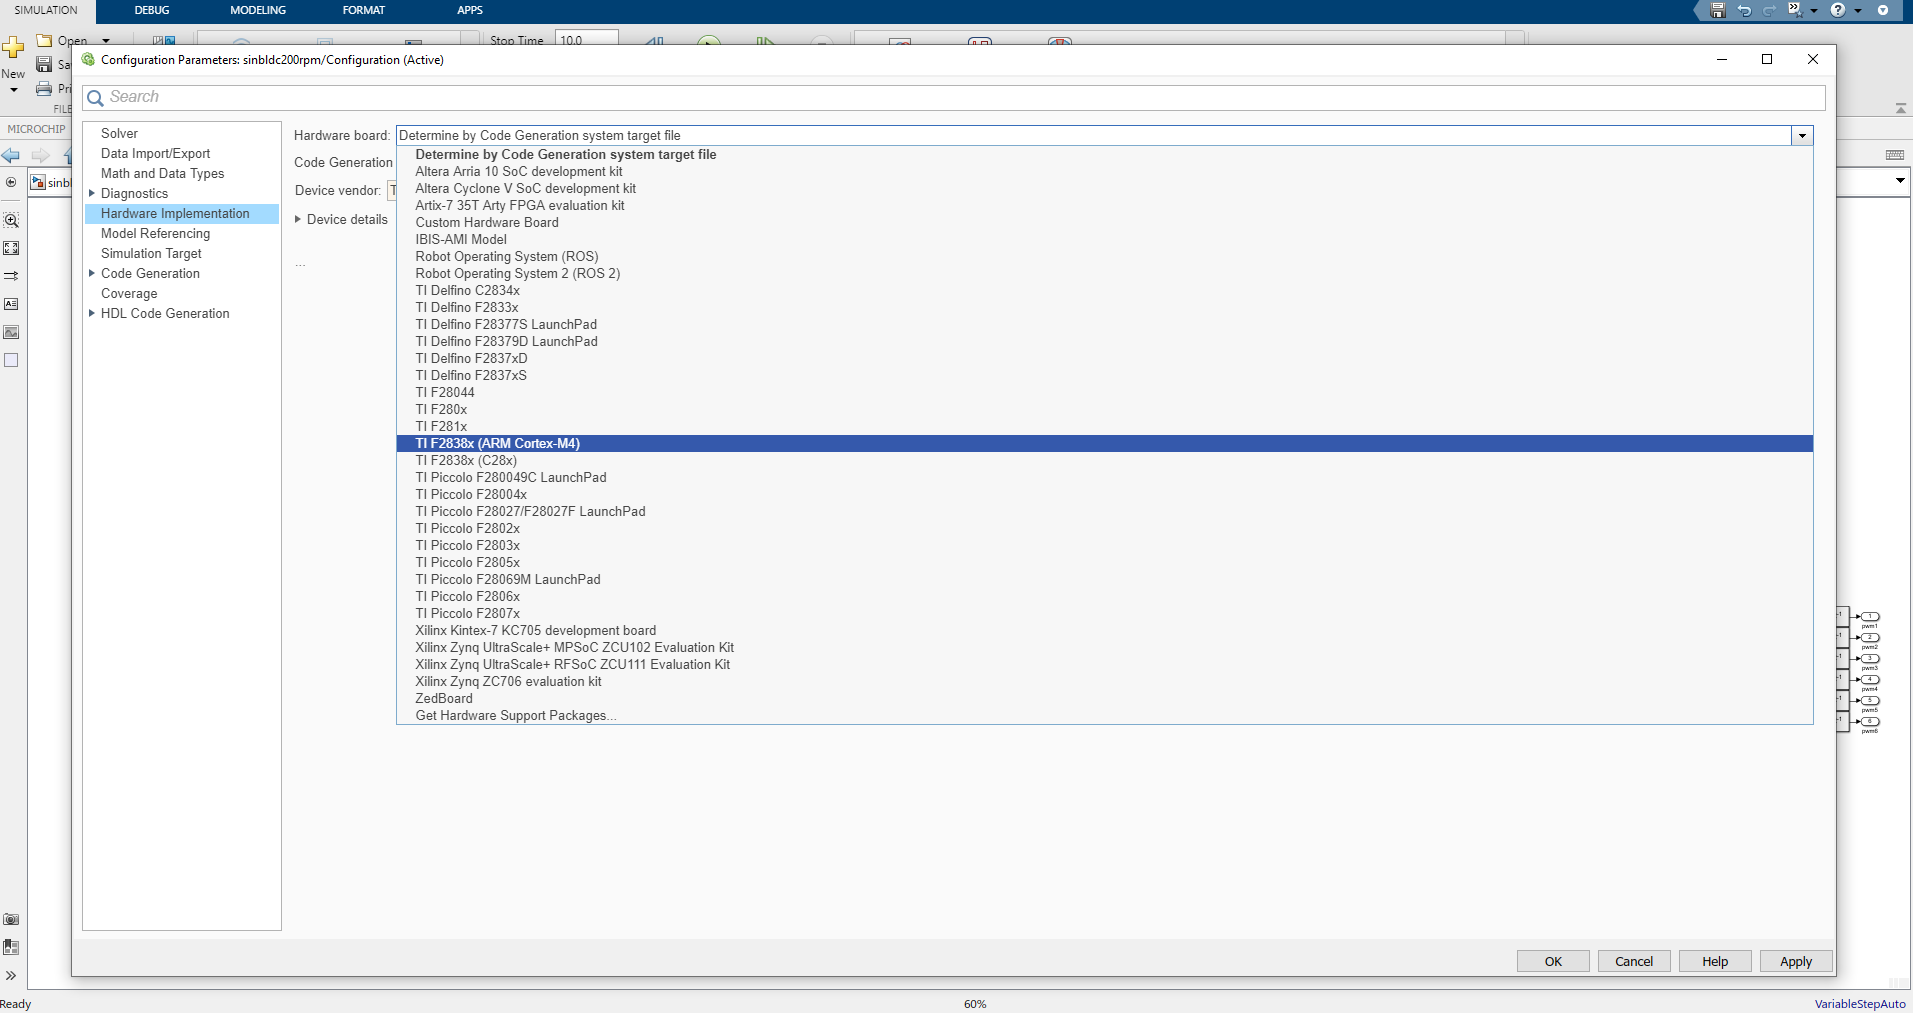Apply the configuration changes

click(1795, 961)
